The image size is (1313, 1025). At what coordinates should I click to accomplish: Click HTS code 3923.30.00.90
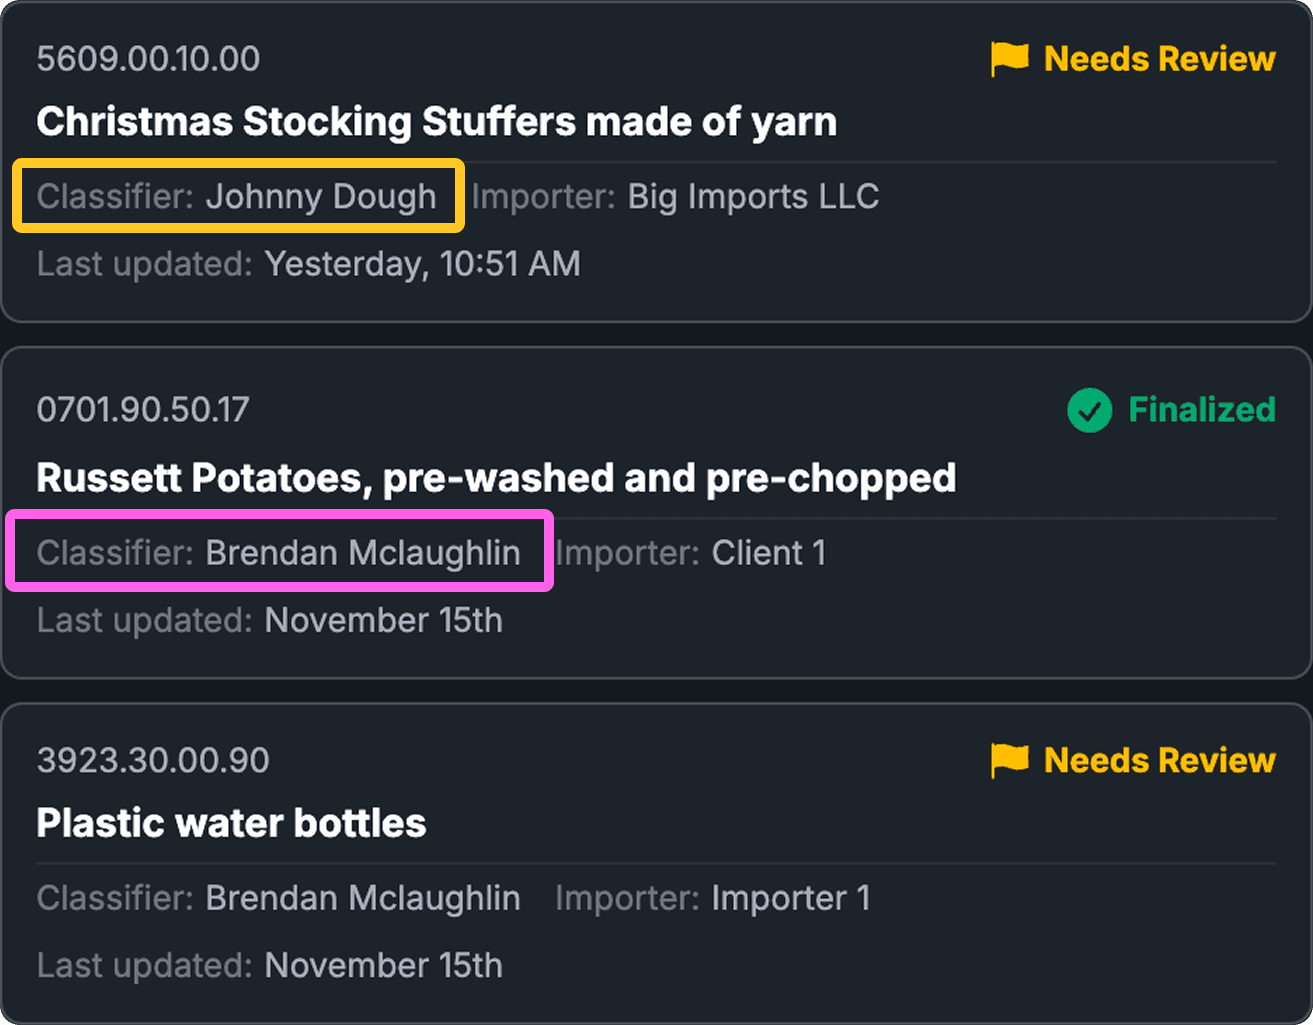tap(153, 760)
